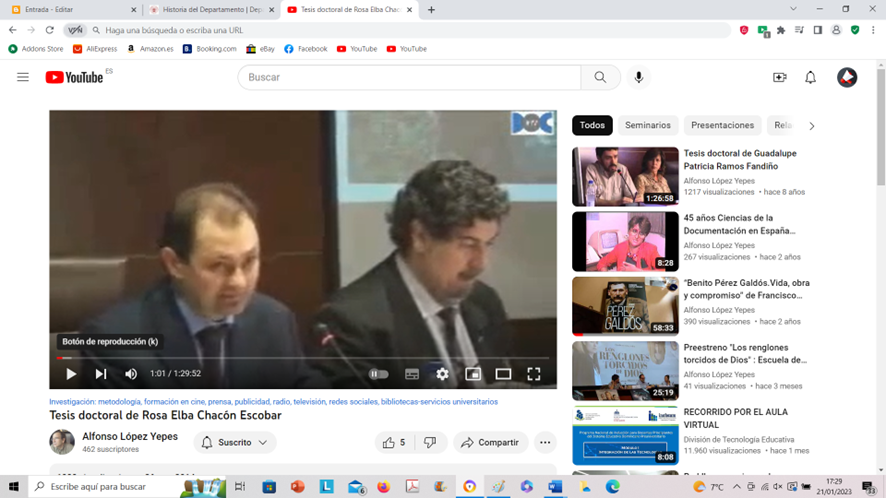The width and height of the screenshot is (886, 498).
Task: Open Alfonso López Yepes channel name link
Action: click(130, 436)
